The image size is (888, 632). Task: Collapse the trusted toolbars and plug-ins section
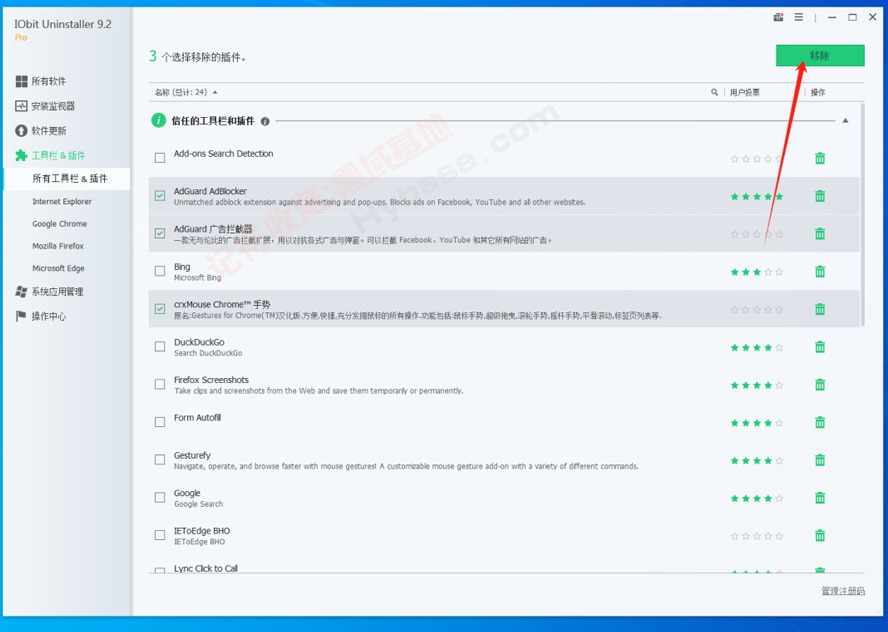pyautogui.click(x=846, y=121)
